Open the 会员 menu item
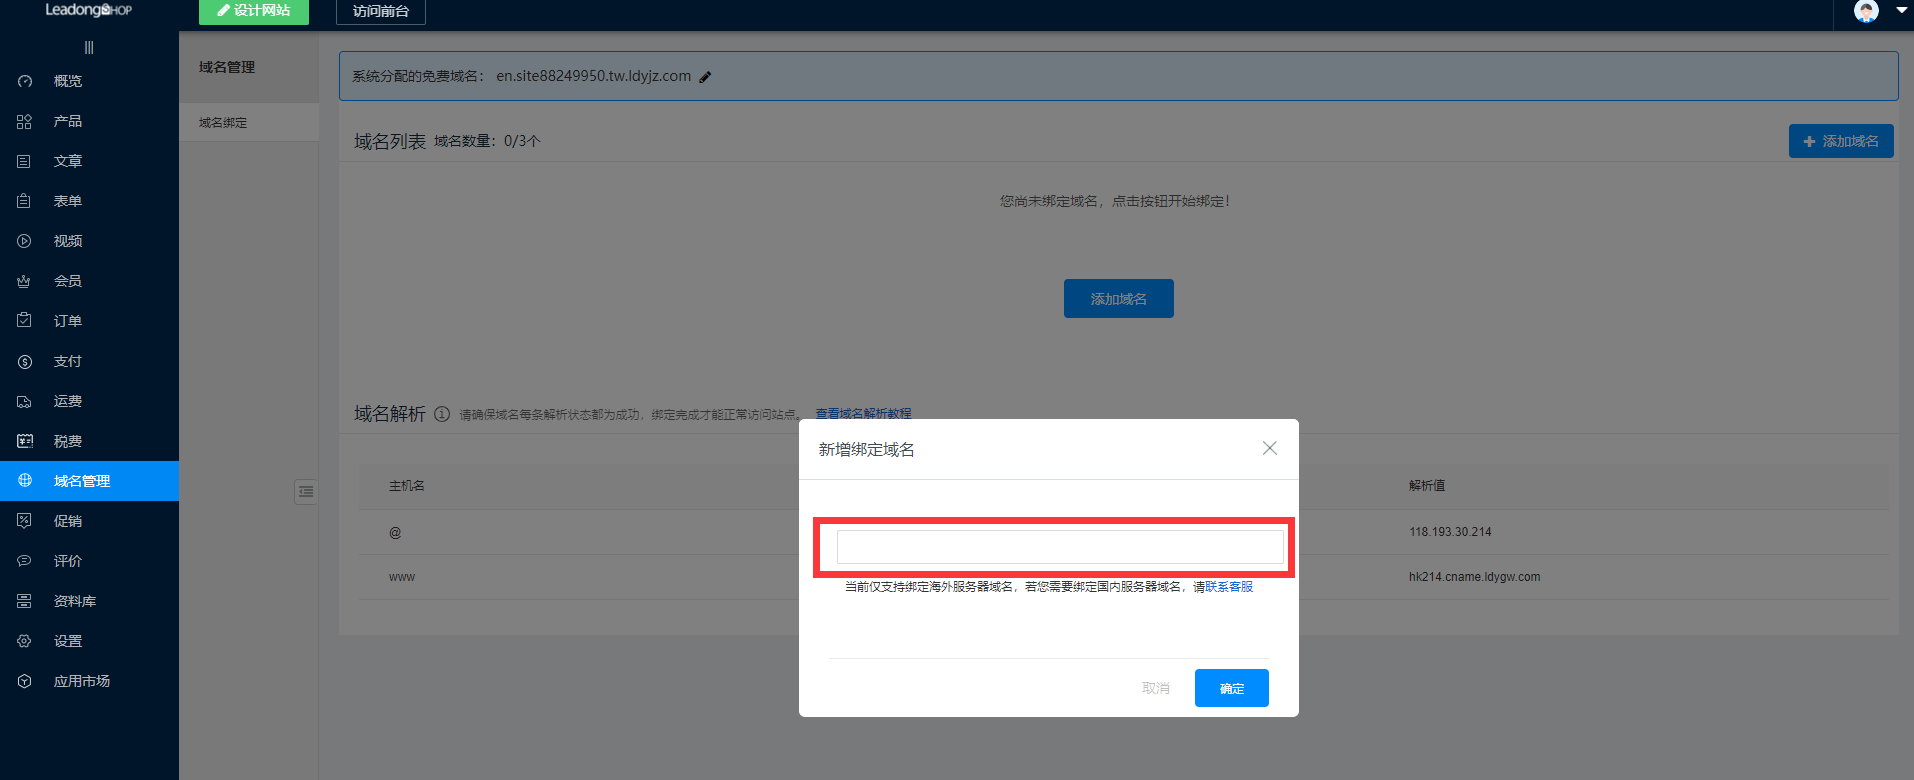 [x=68, y=281]
